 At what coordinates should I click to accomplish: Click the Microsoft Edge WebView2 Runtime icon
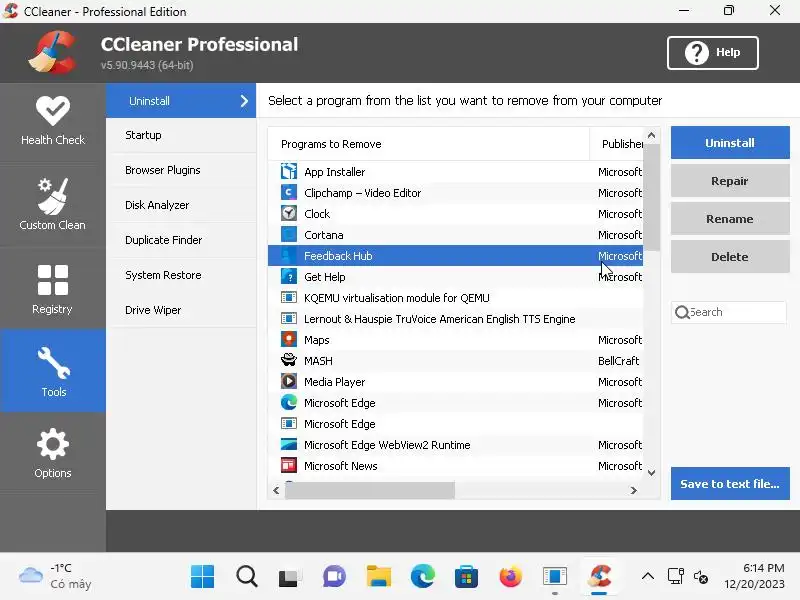[289, 444]
